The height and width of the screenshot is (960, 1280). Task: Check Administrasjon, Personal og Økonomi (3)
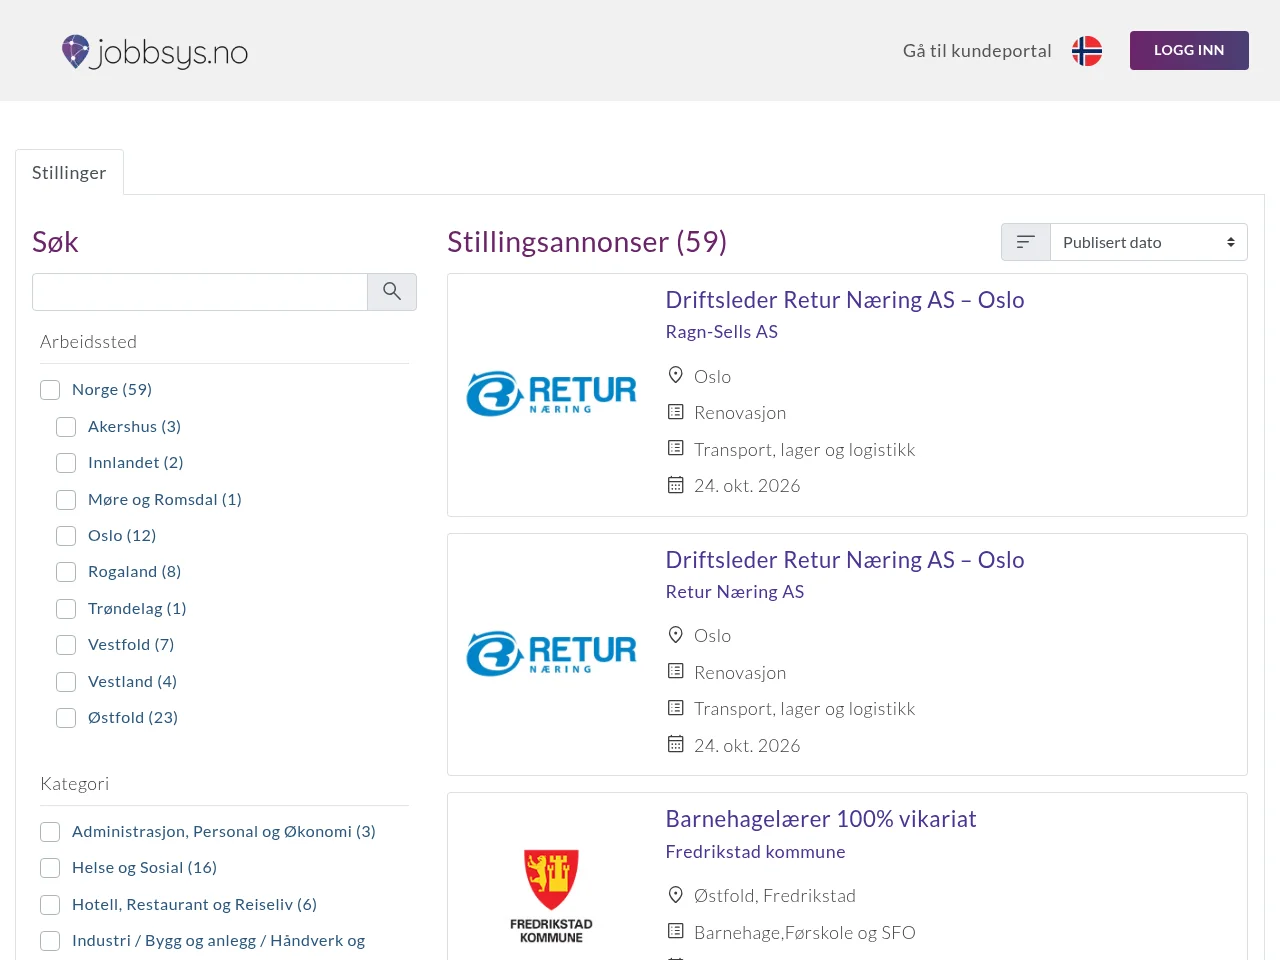(x=50, y=832)
